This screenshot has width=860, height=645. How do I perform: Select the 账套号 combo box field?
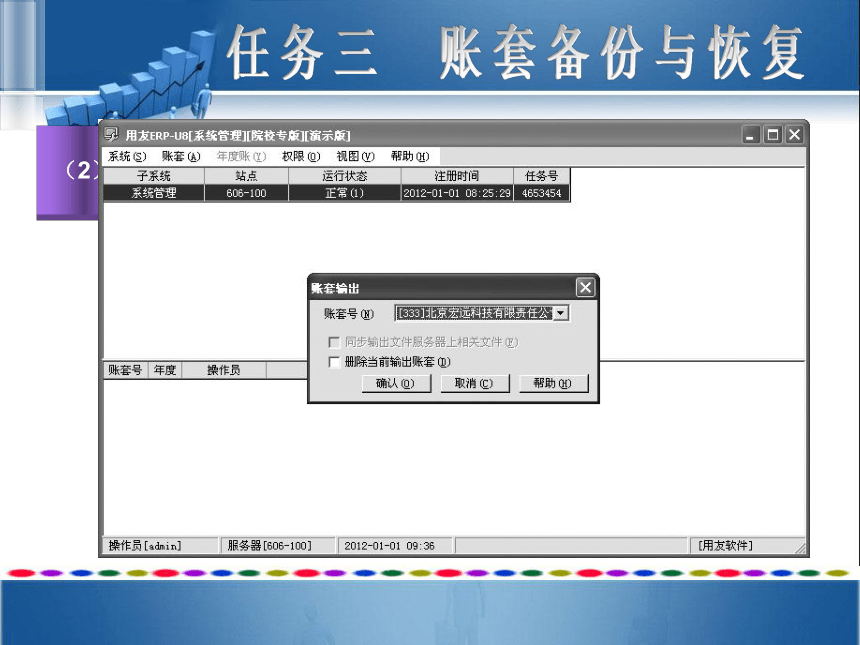(482, 313)
